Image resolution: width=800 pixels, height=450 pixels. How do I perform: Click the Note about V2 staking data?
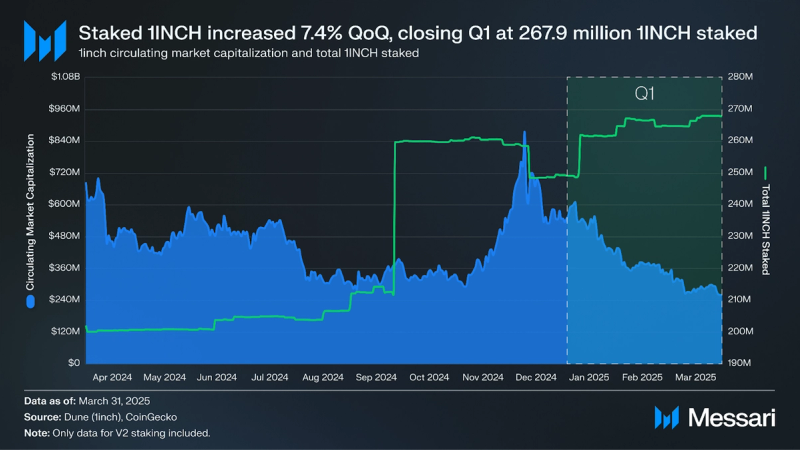click(x=117, y=433)
